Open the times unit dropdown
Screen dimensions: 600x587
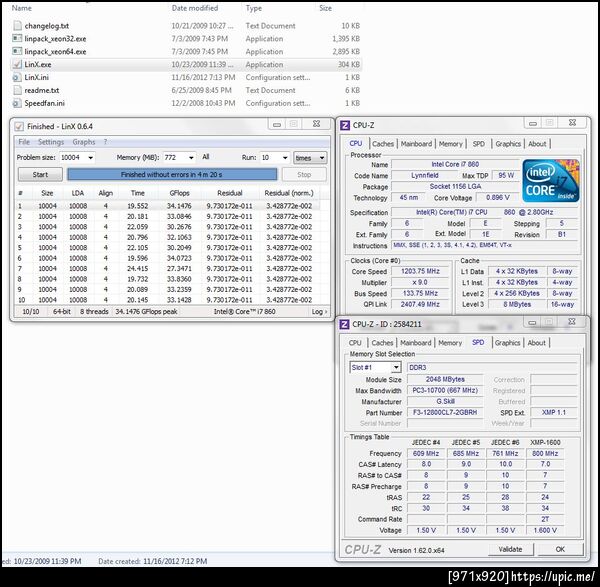pos(310,158)
